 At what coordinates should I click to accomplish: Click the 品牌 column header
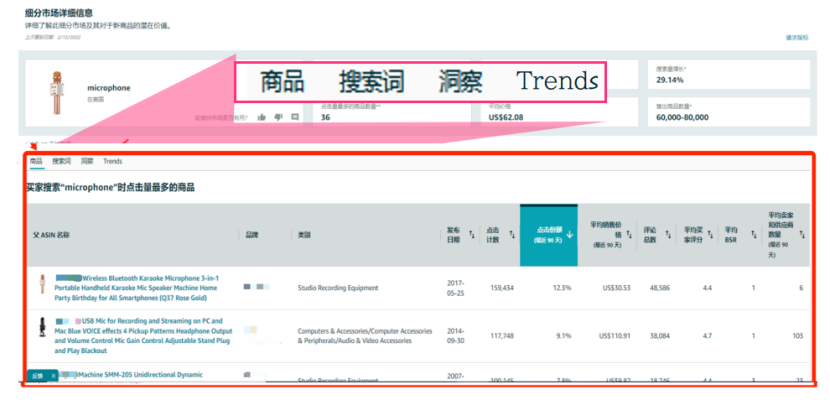(x=251, y=235)
